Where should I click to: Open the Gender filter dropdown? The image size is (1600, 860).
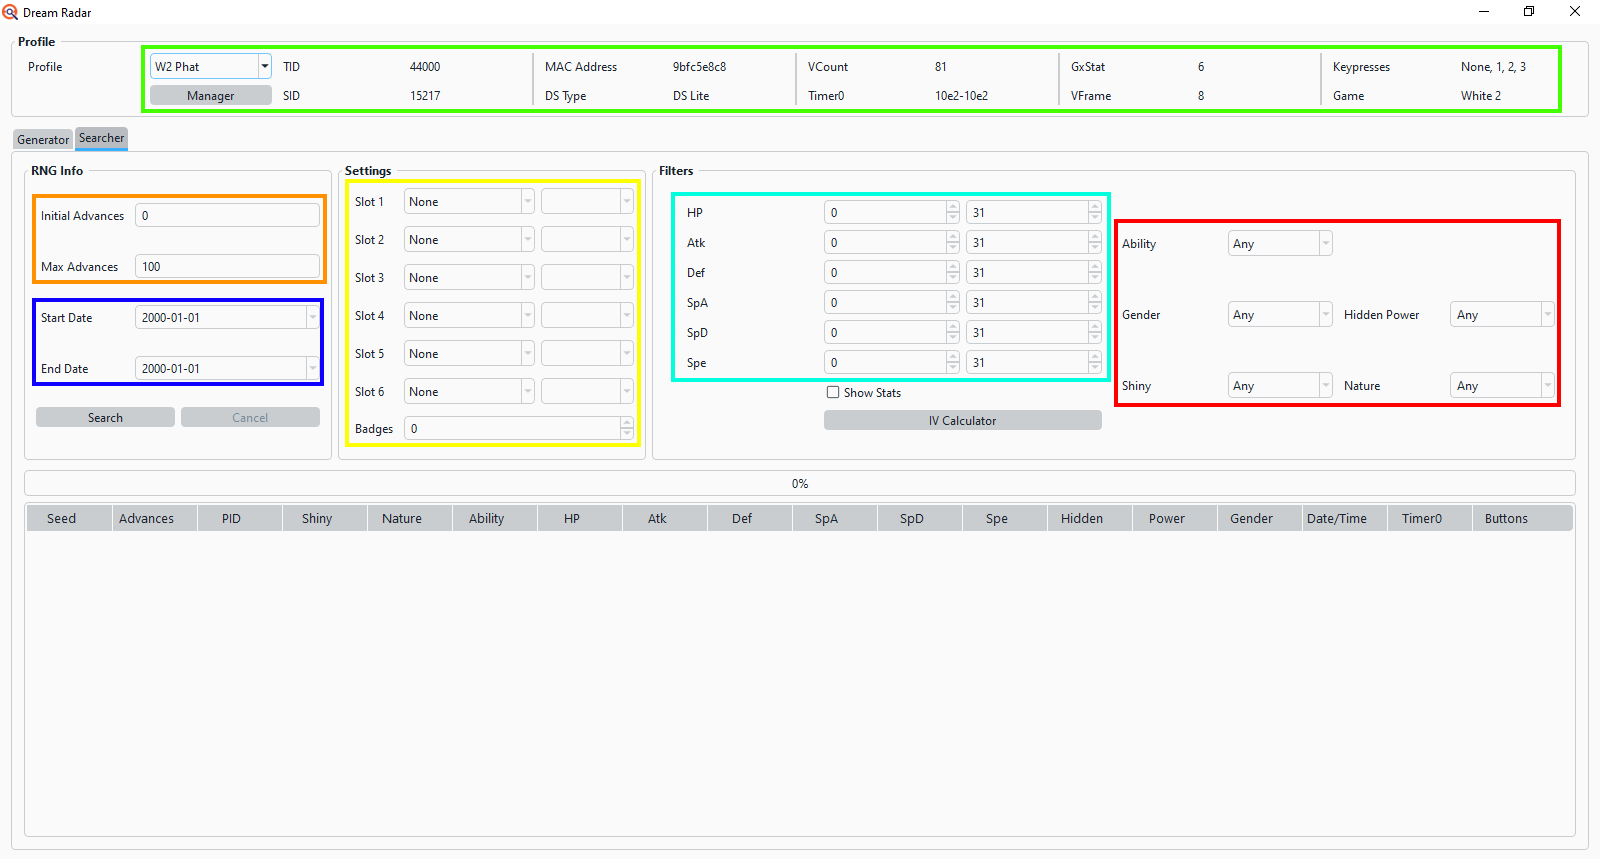click(1280, 315)
